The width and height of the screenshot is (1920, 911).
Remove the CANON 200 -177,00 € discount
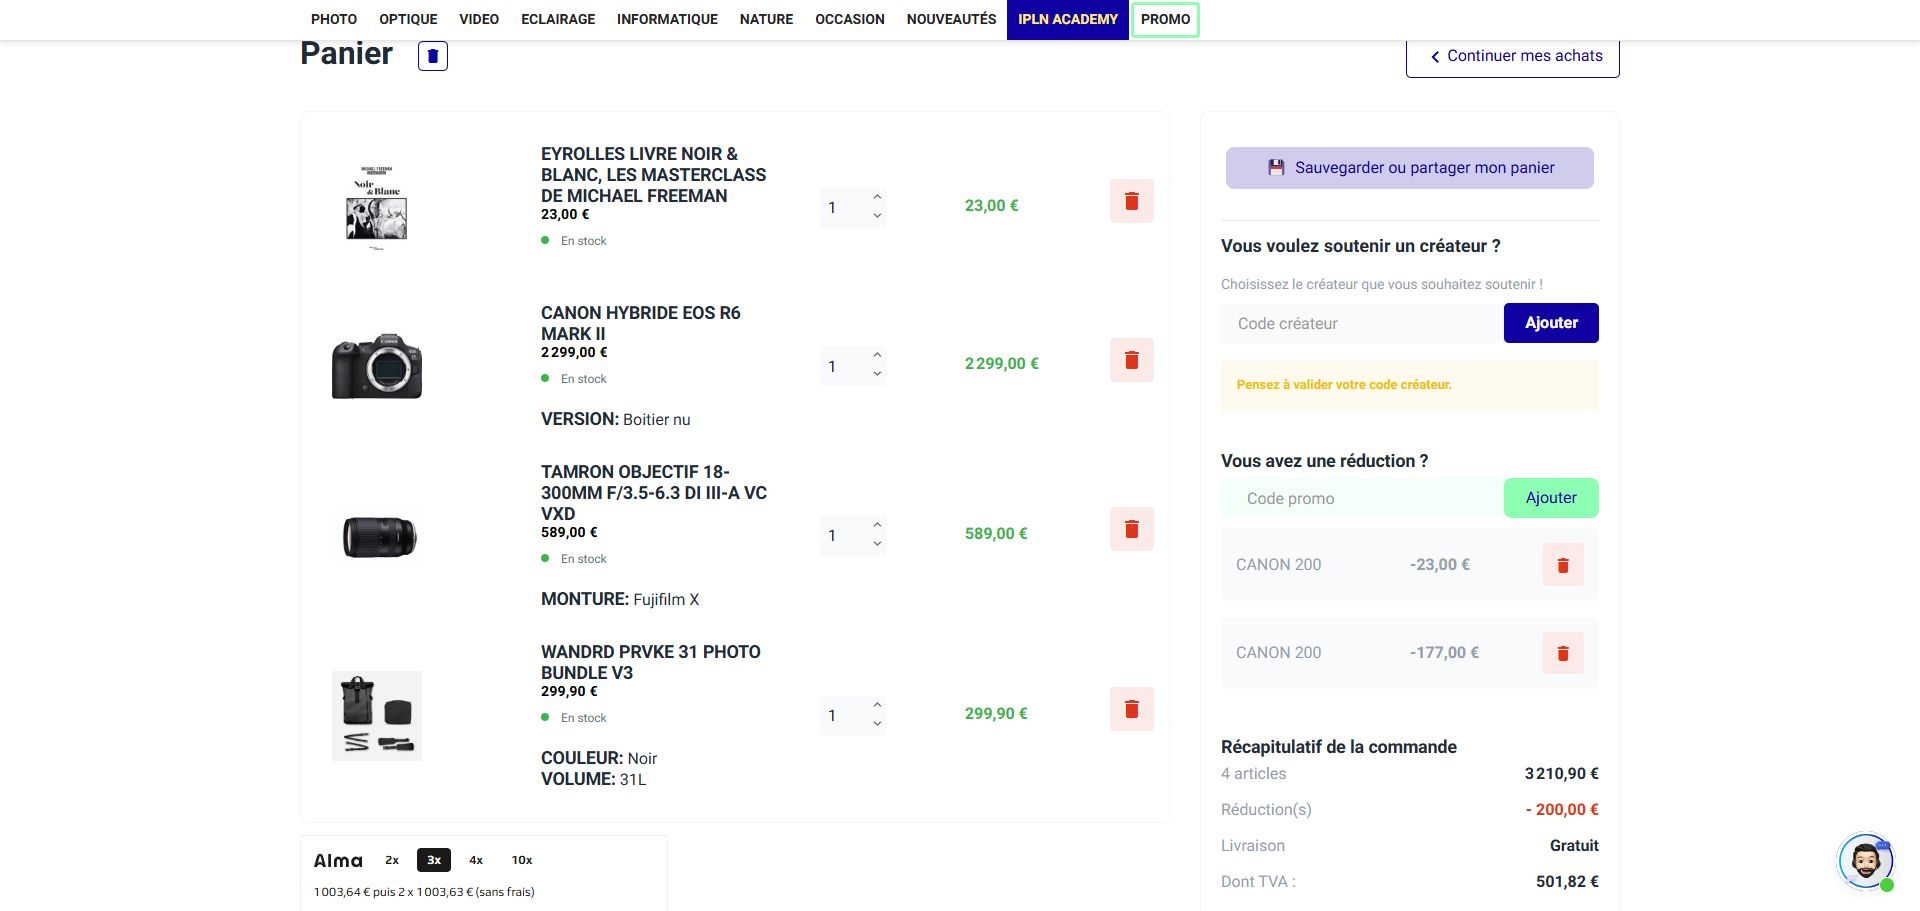1562,654
